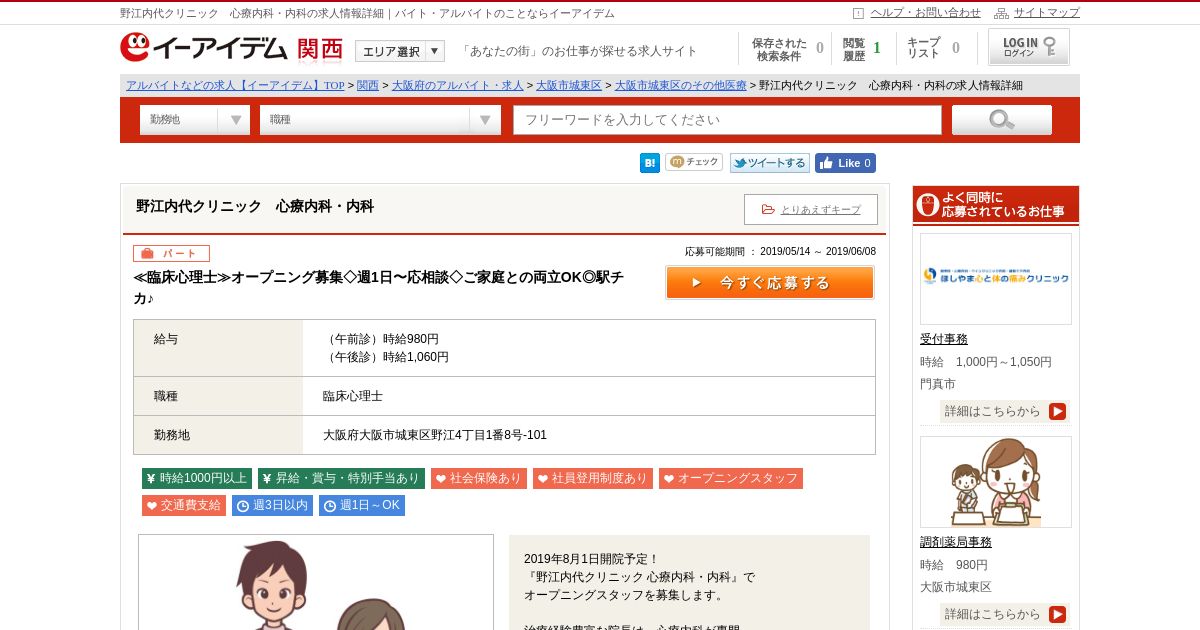Click the ツイートする tweet button

(769, 163)
